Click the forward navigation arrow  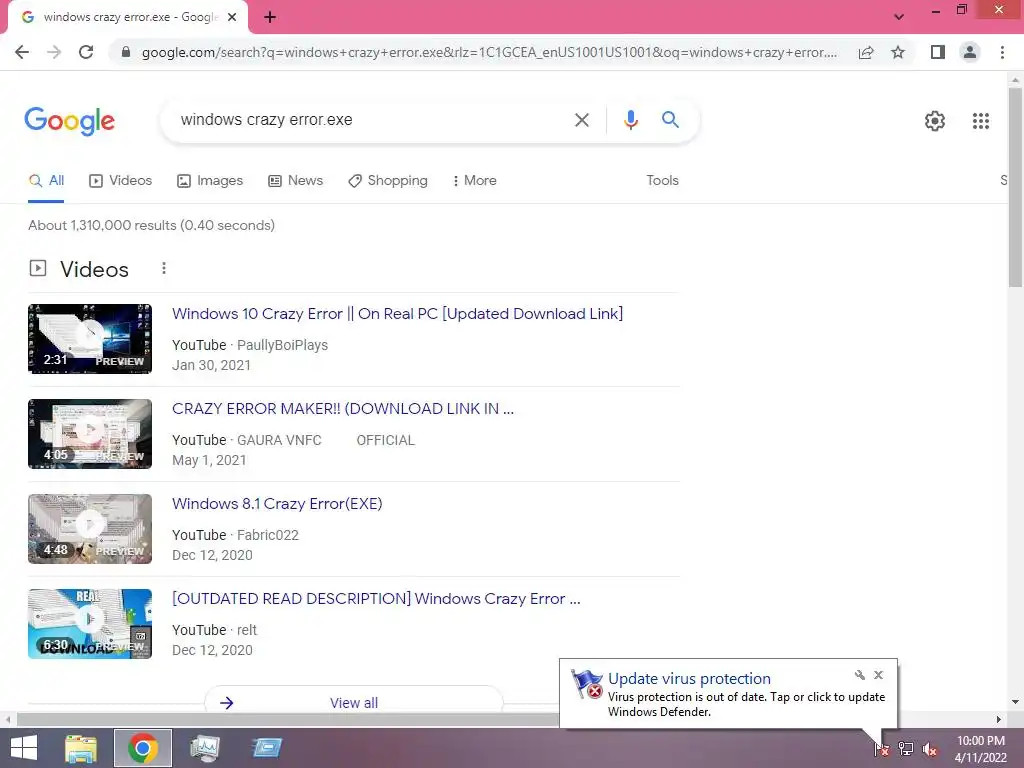tap(54, 52)
